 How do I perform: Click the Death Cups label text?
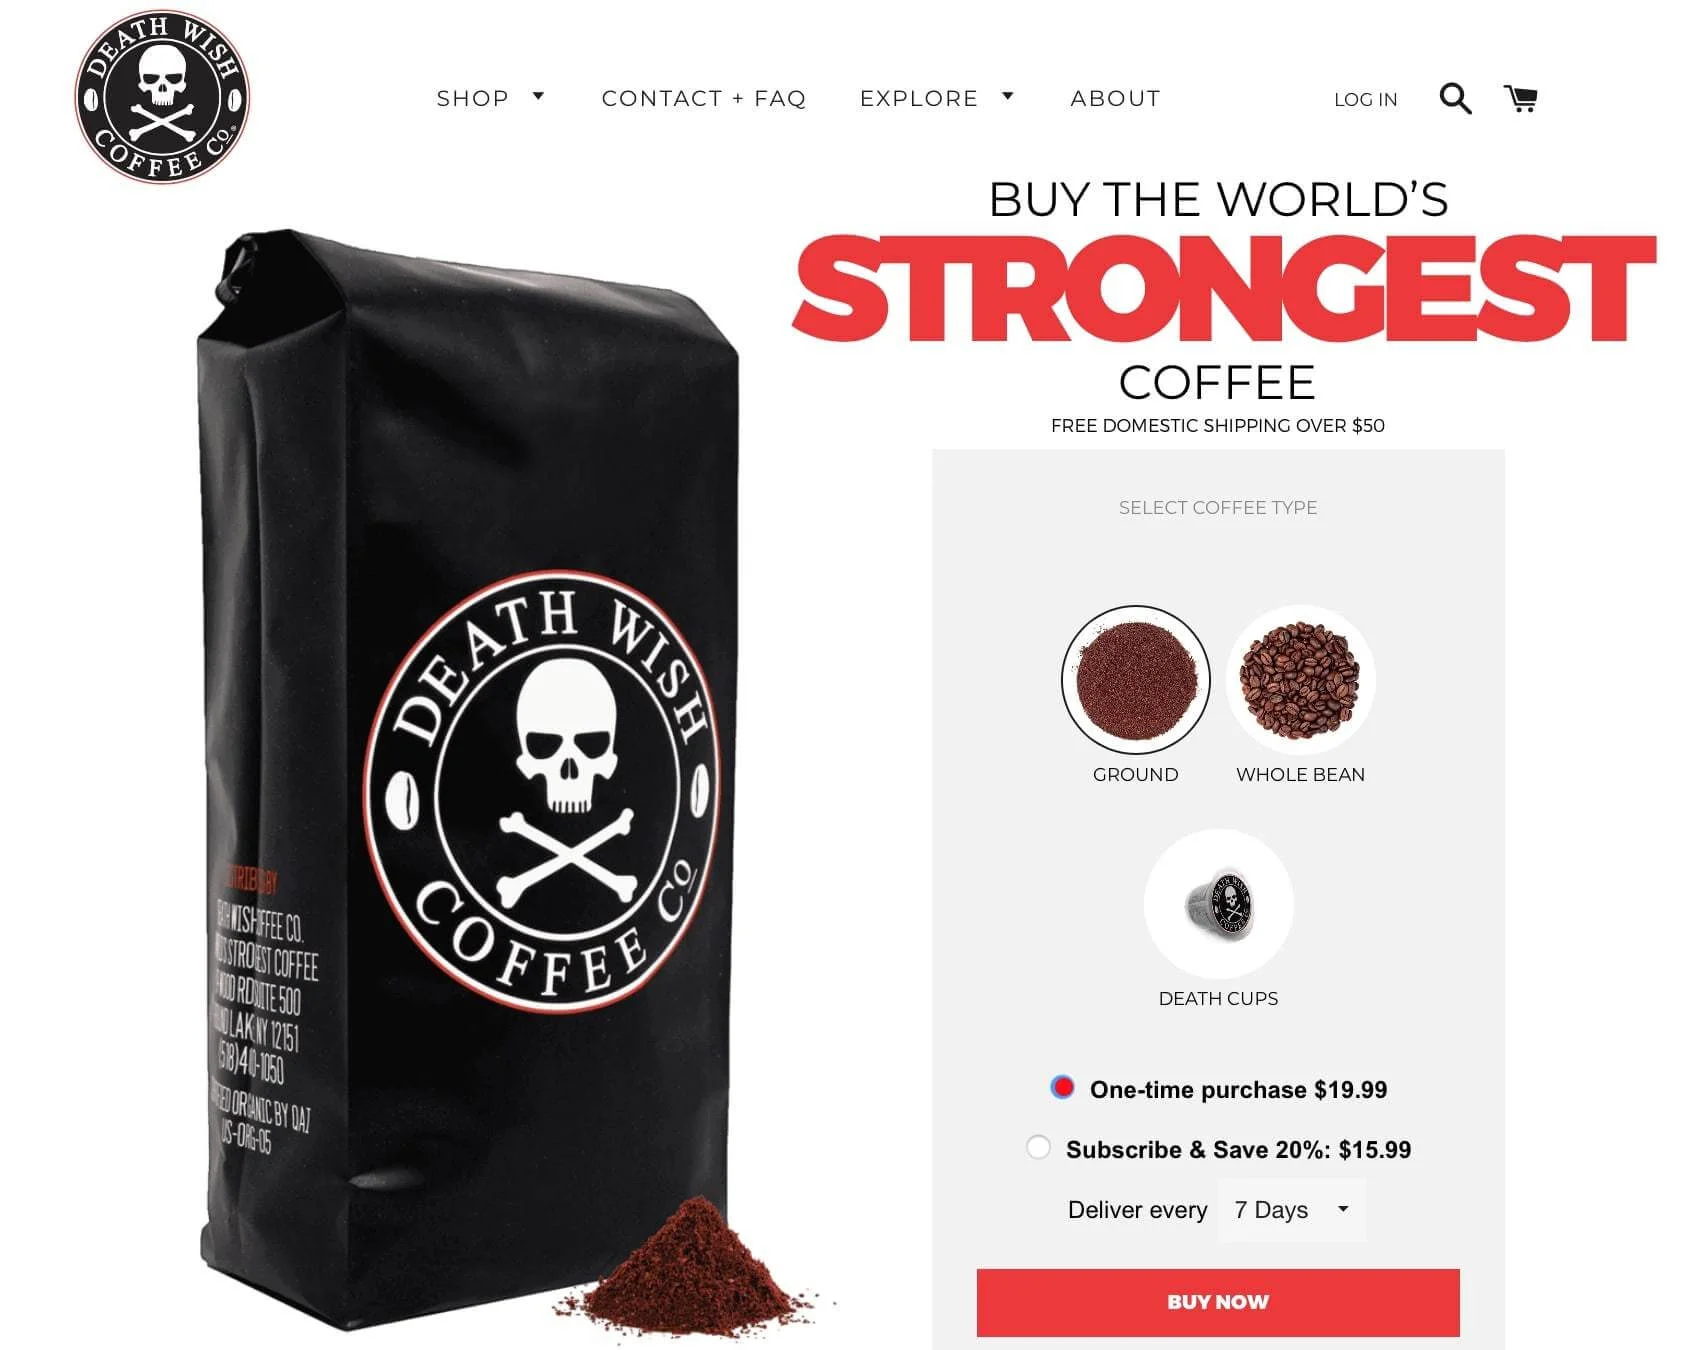1218,998
